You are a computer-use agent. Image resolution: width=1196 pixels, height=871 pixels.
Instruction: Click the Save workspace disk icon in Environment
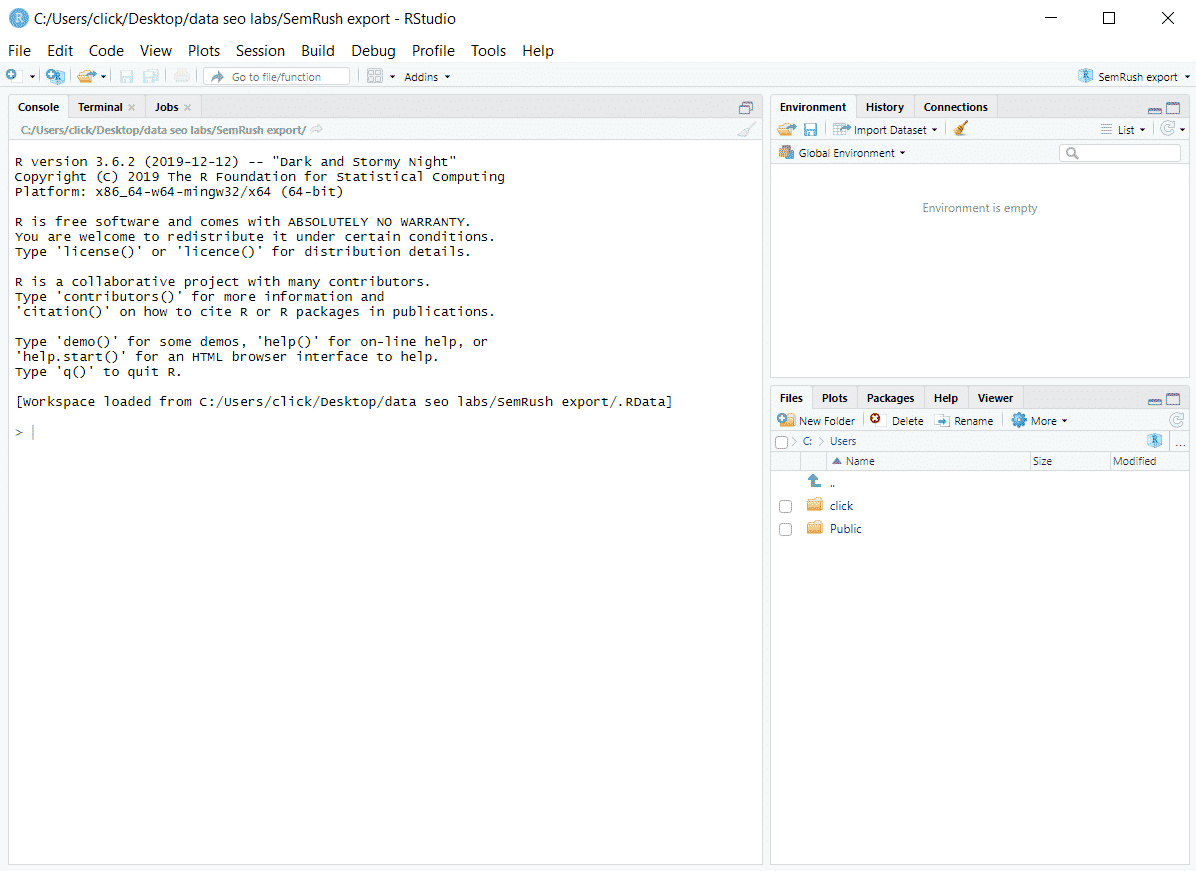[x=810, y=130]
